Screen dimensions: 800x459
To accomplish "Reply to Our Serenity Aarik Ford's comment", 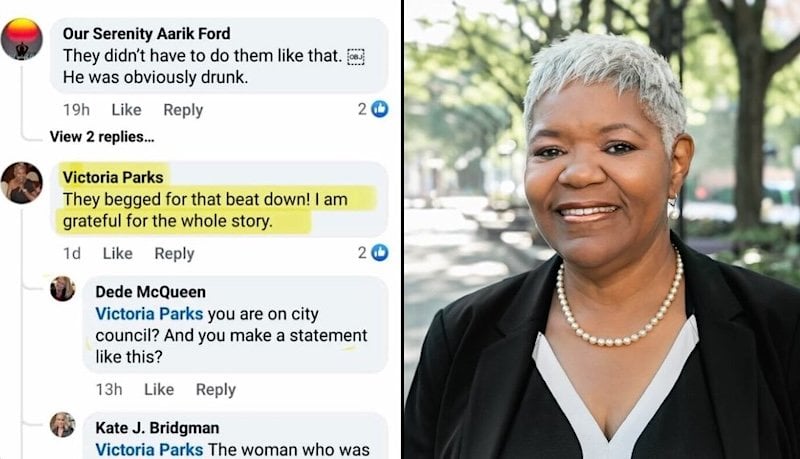I will point(183,110).
